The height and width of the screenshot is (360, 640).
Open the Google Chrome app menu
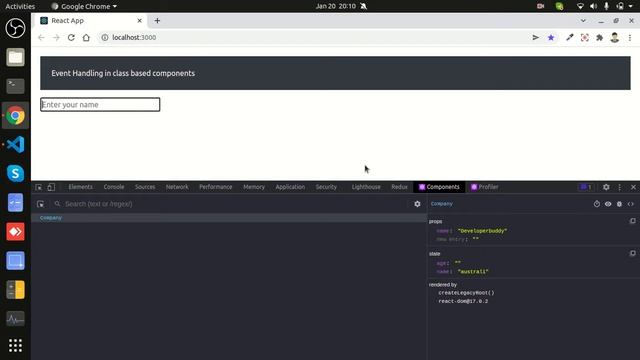point(84,6)
